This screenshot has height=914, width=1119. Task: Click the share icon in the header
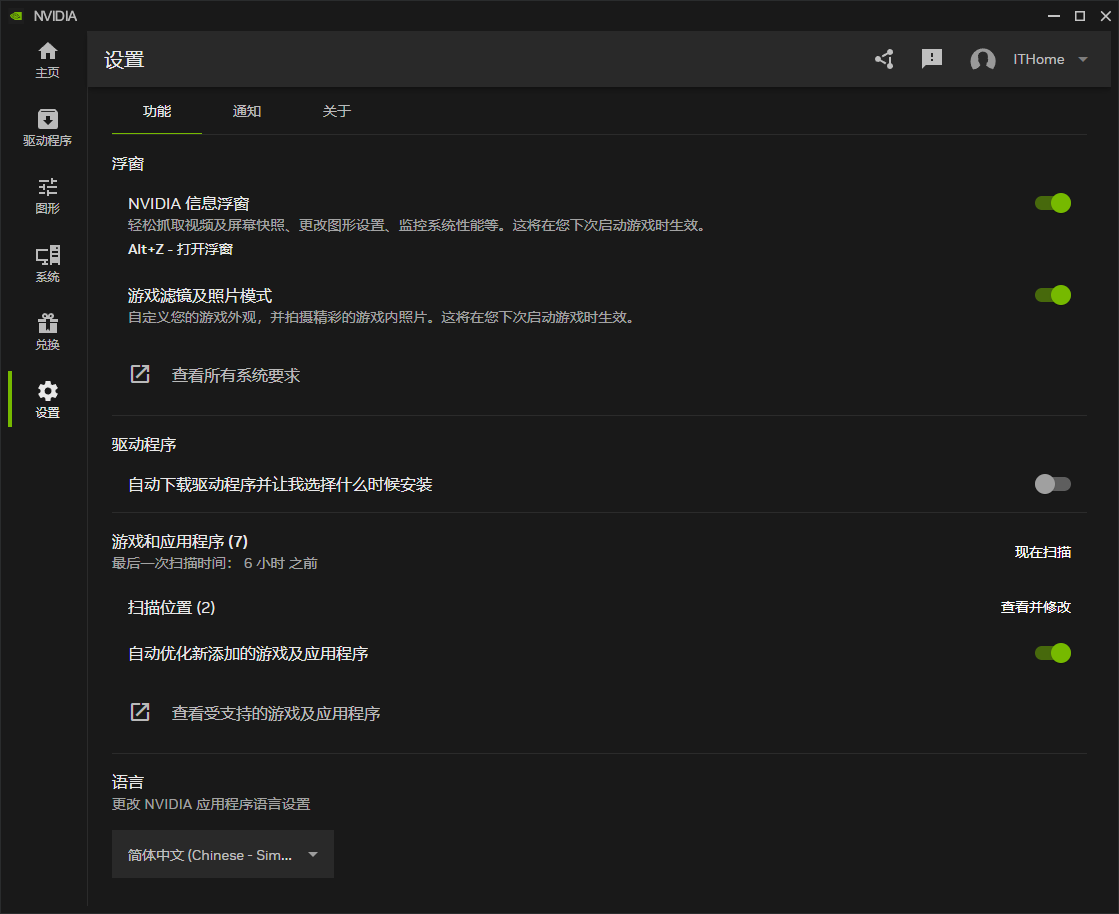pyautogui.click(x=884, y=59)
